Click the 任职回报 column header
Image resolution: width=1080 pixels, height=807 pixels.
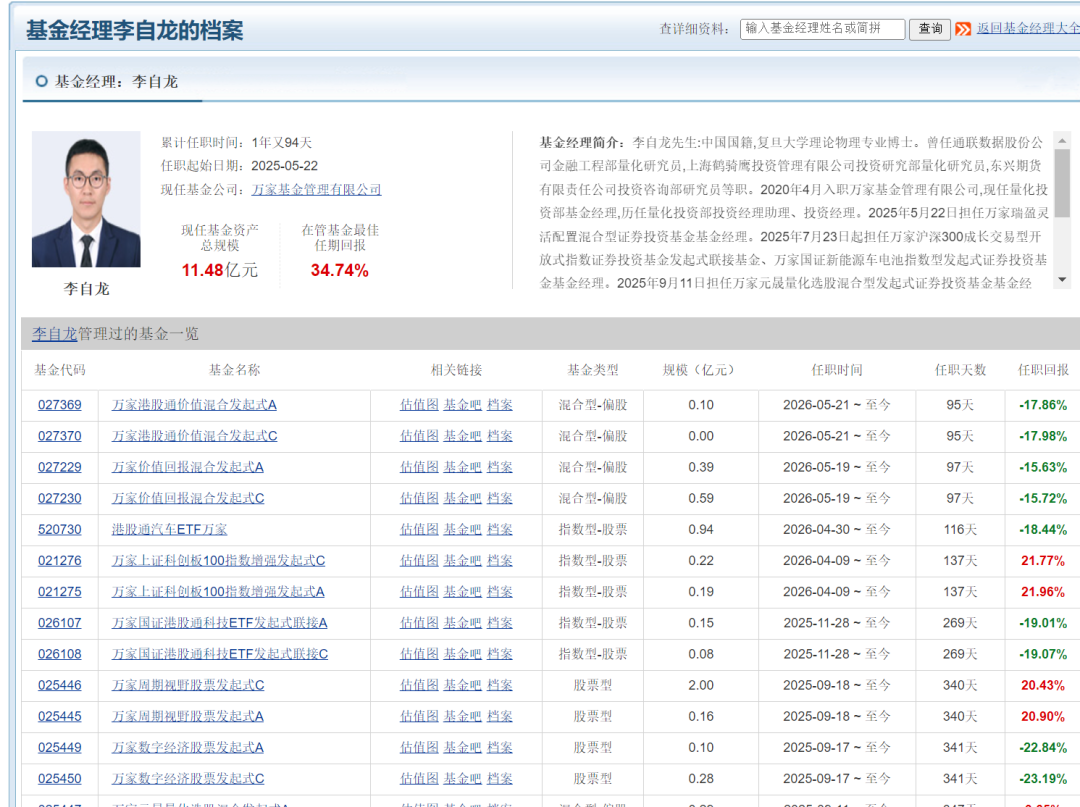[x=1043, y=370]
